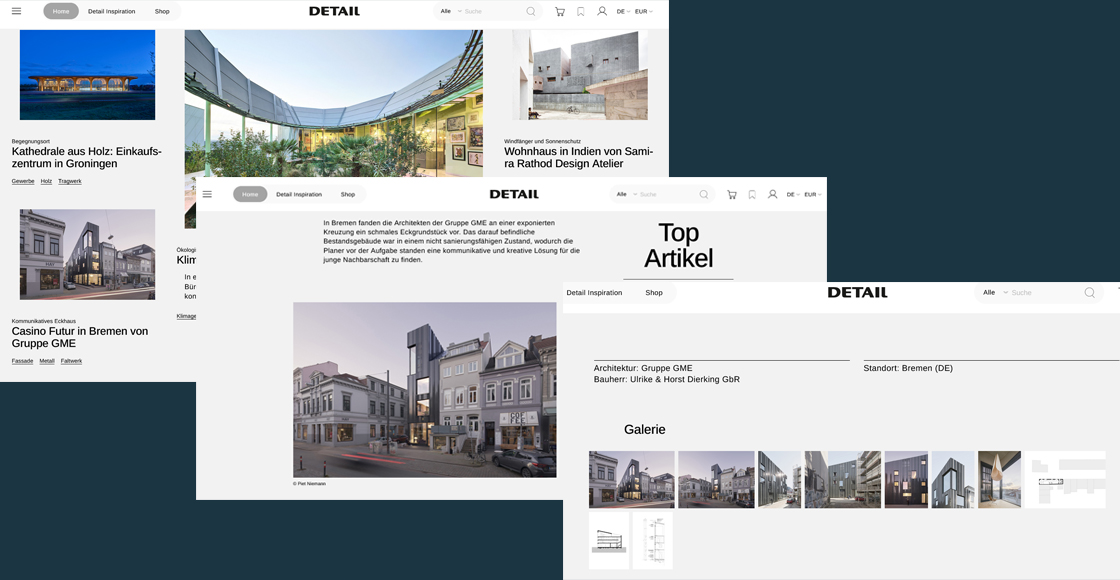The image size is (1120, 580).
Task: Click the cart icon on the Bremen article page
Action: click(732, 194)
